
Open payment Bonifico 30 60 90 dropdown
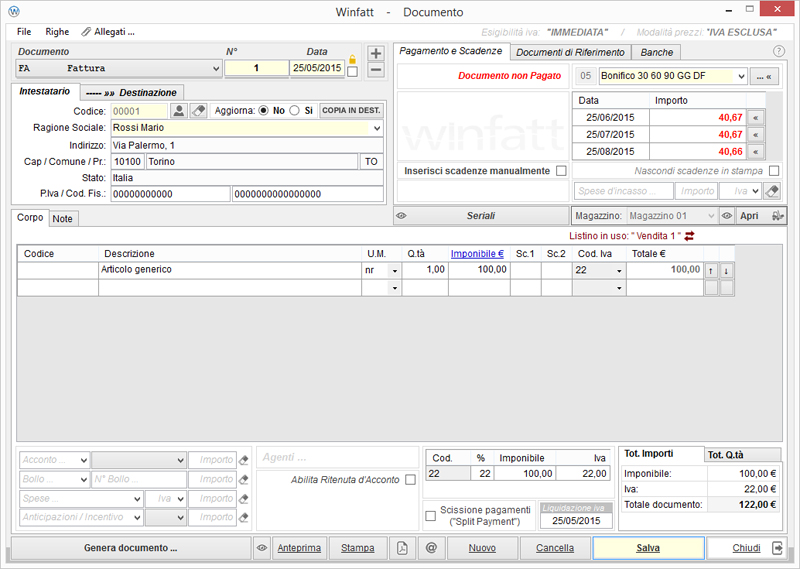741,76
